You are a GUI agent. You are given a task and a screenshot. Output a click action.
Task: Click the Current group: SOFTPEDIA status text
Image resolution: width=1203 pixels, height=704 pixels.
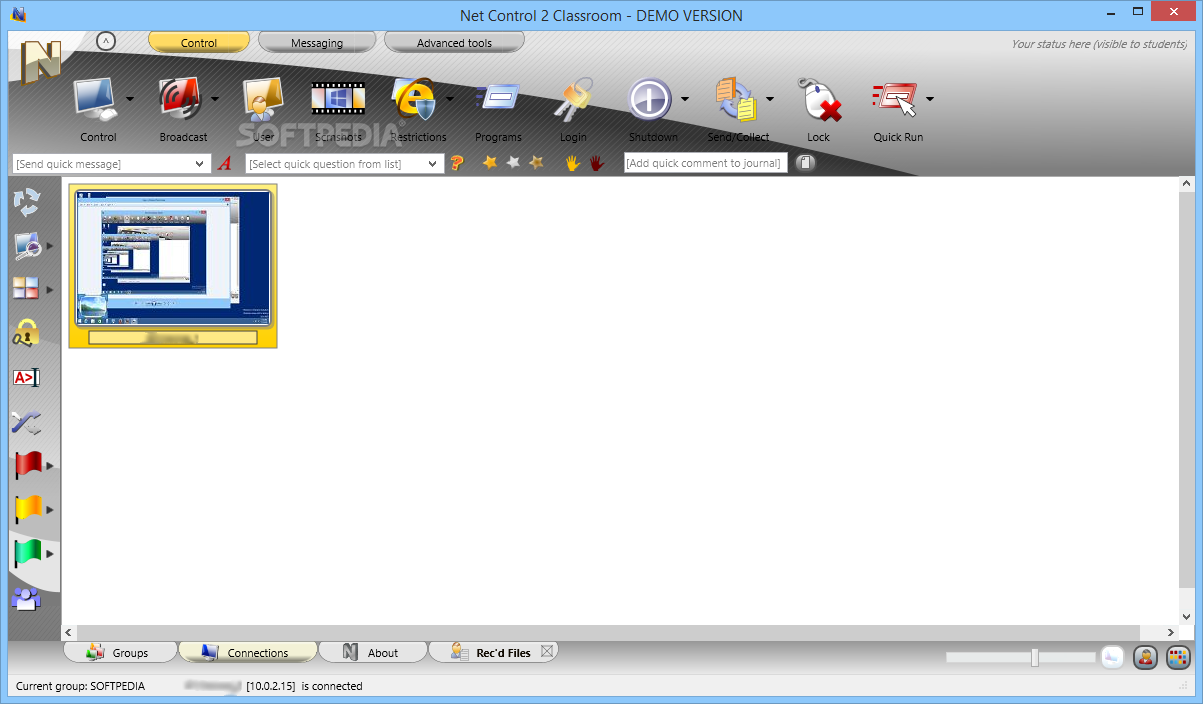[80, 686]
